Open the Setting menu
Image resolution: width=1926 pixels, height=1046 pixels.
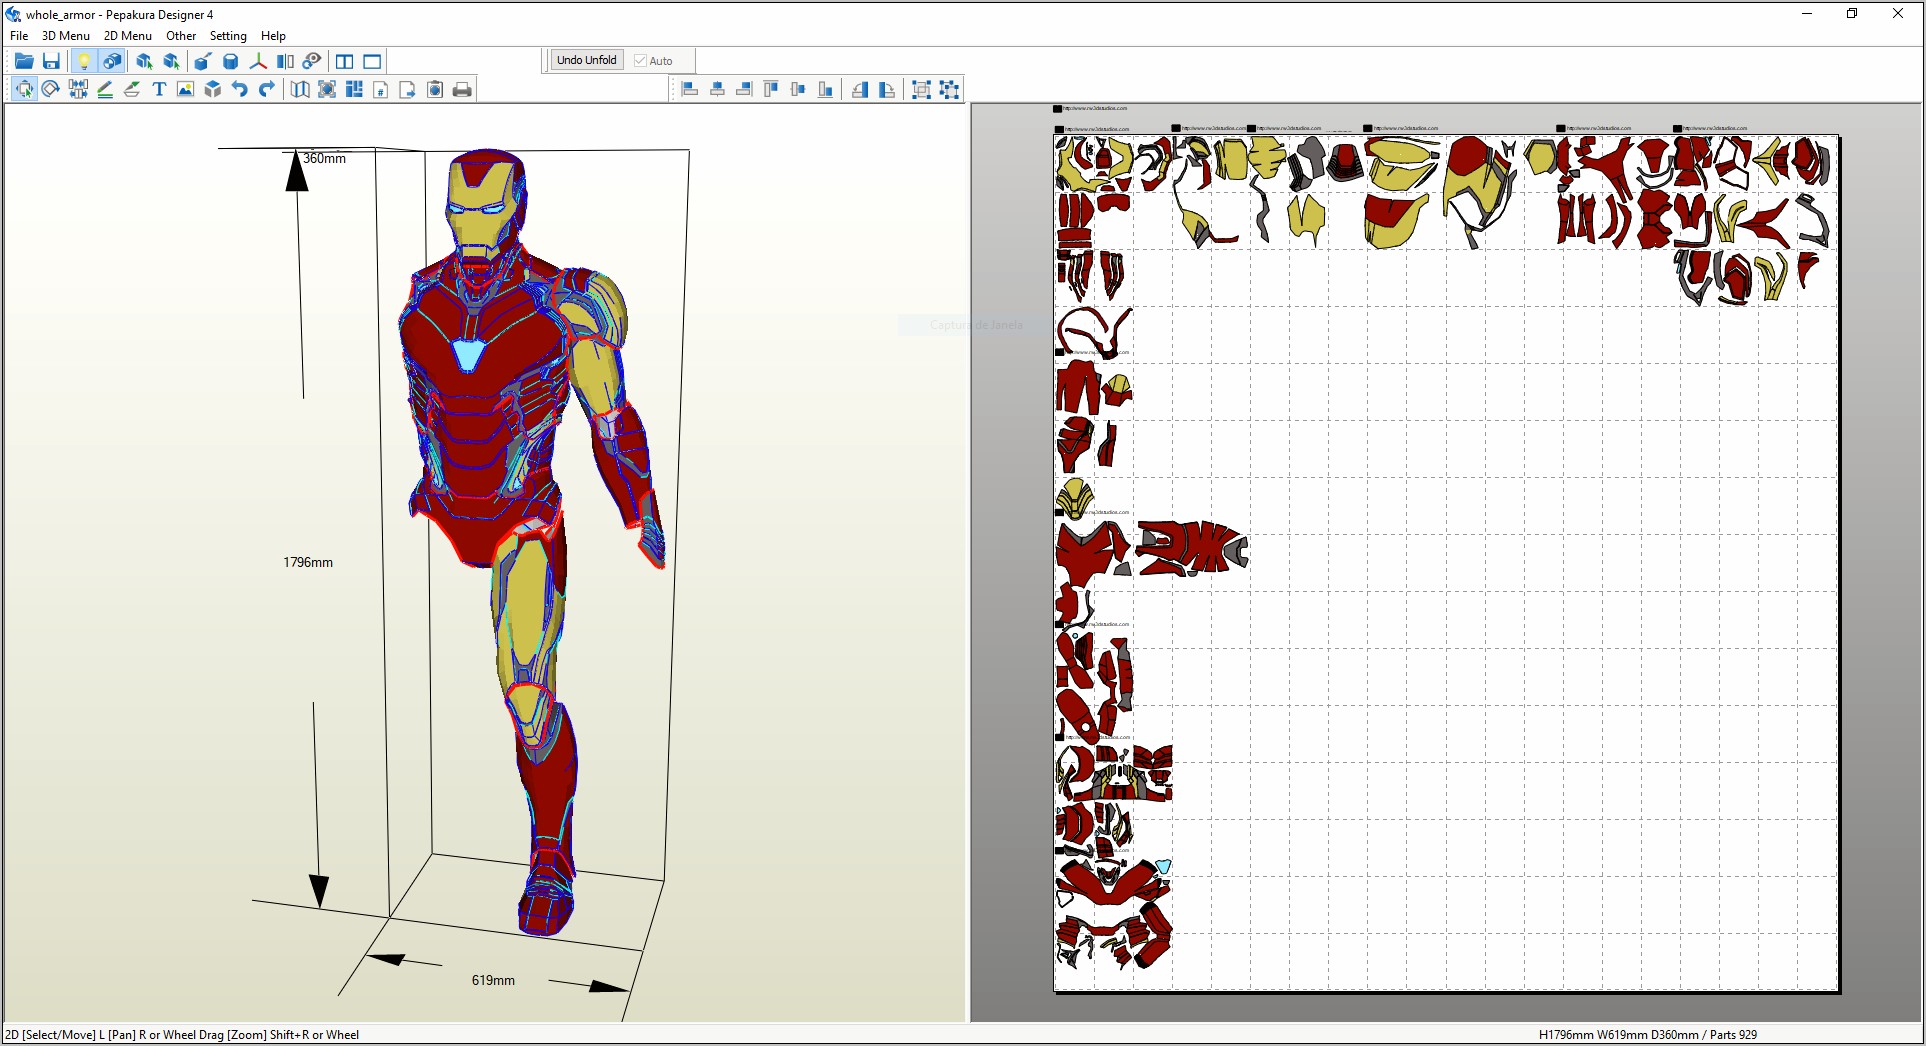click(x=228, y=36)
